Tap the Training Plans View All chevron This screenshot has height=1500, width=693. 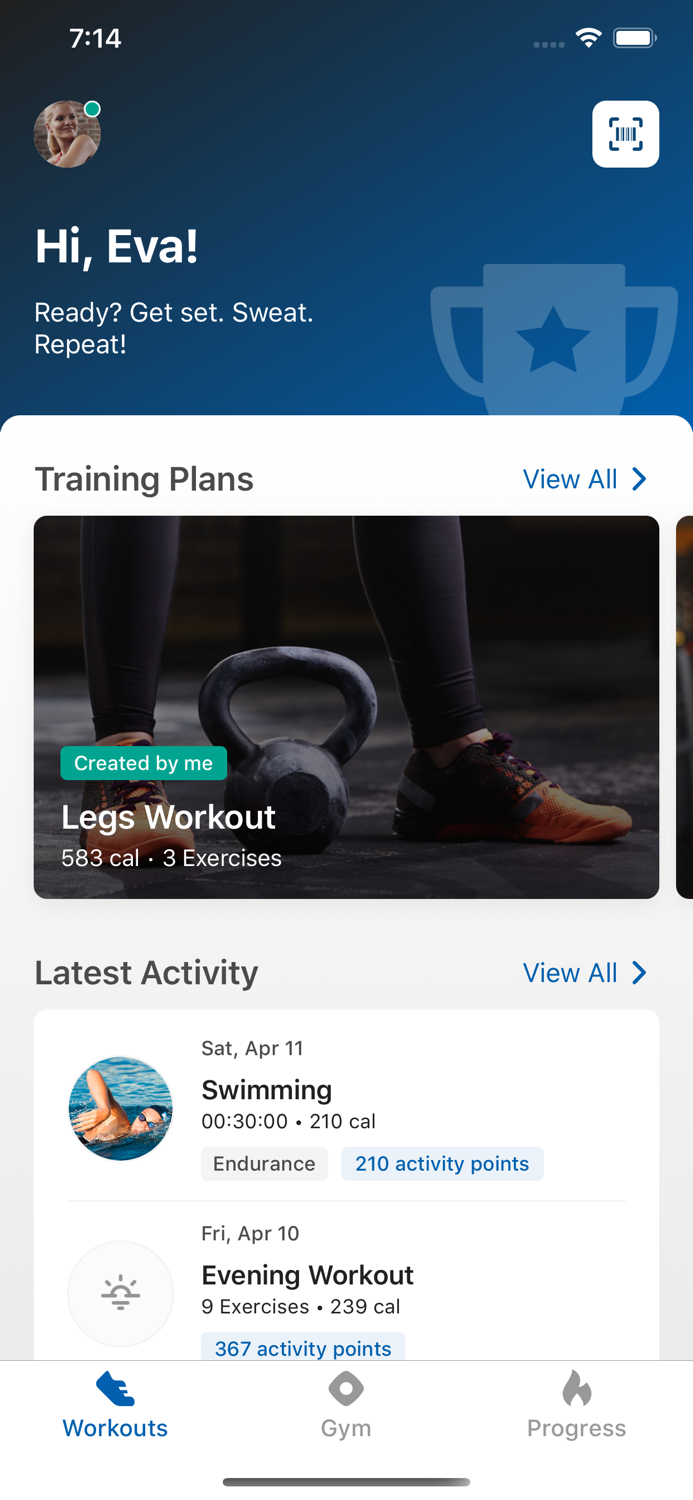point(639,479)
